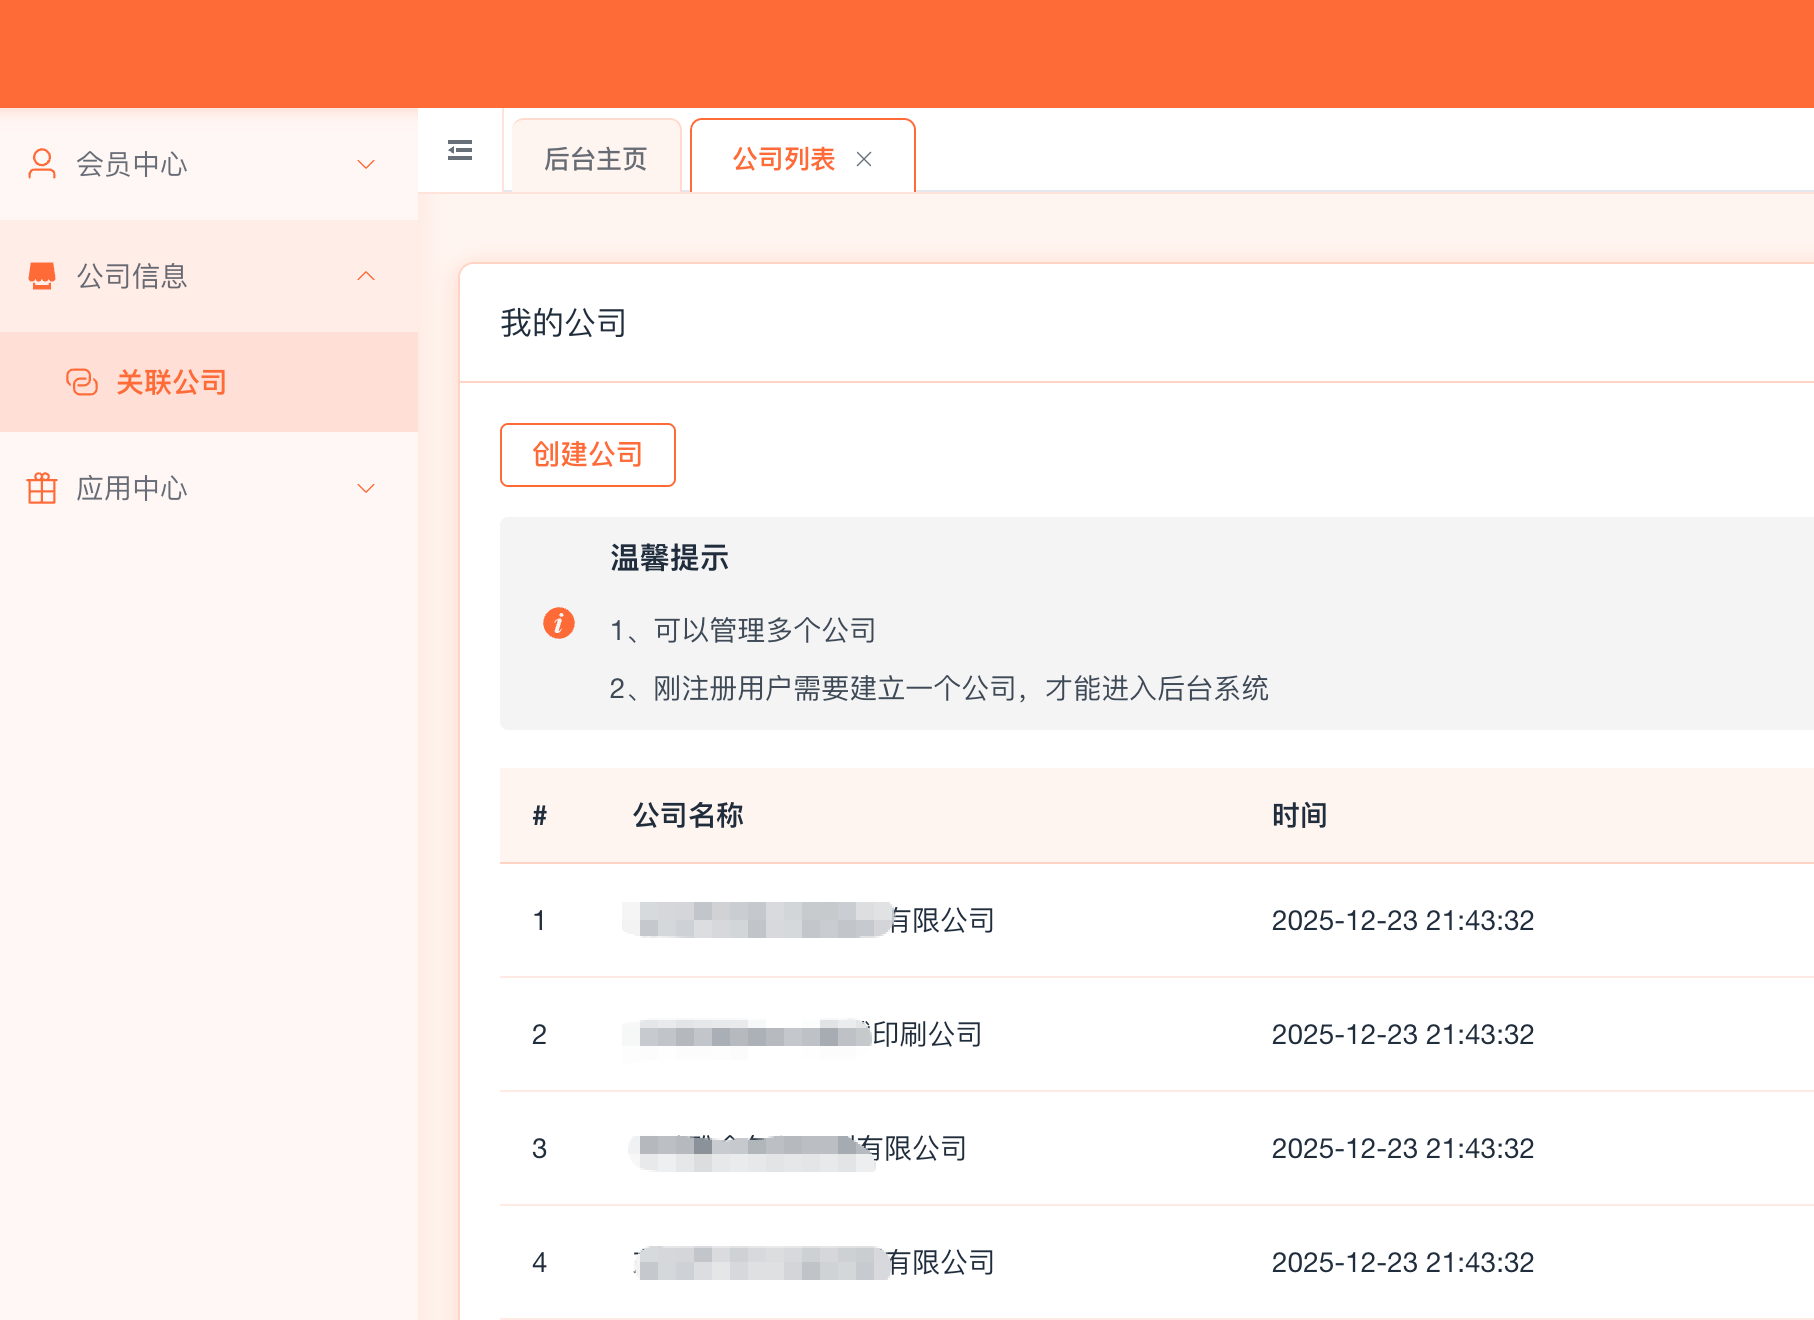This screenshot has width=1814, height=1320.
Task: Toggle sidebar with the collapse menu icon
Action: click(x=460, y=151)
